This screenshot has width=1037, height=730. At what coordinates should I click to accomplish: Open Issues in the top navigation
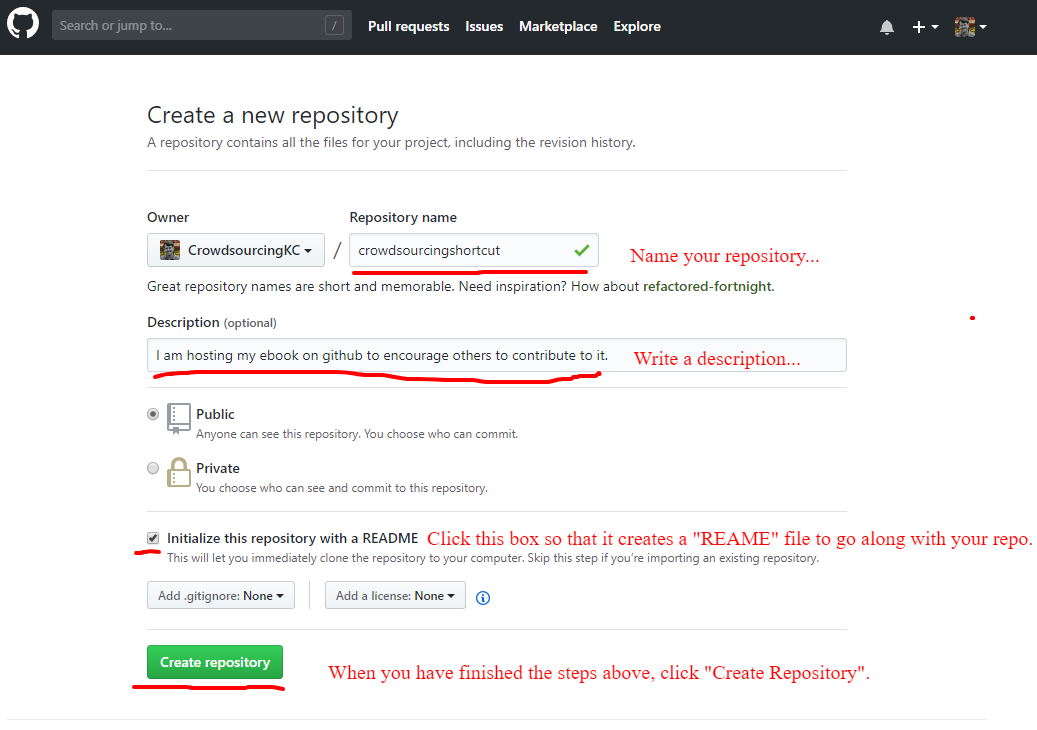pyautogui.click(x=483, y=26)
